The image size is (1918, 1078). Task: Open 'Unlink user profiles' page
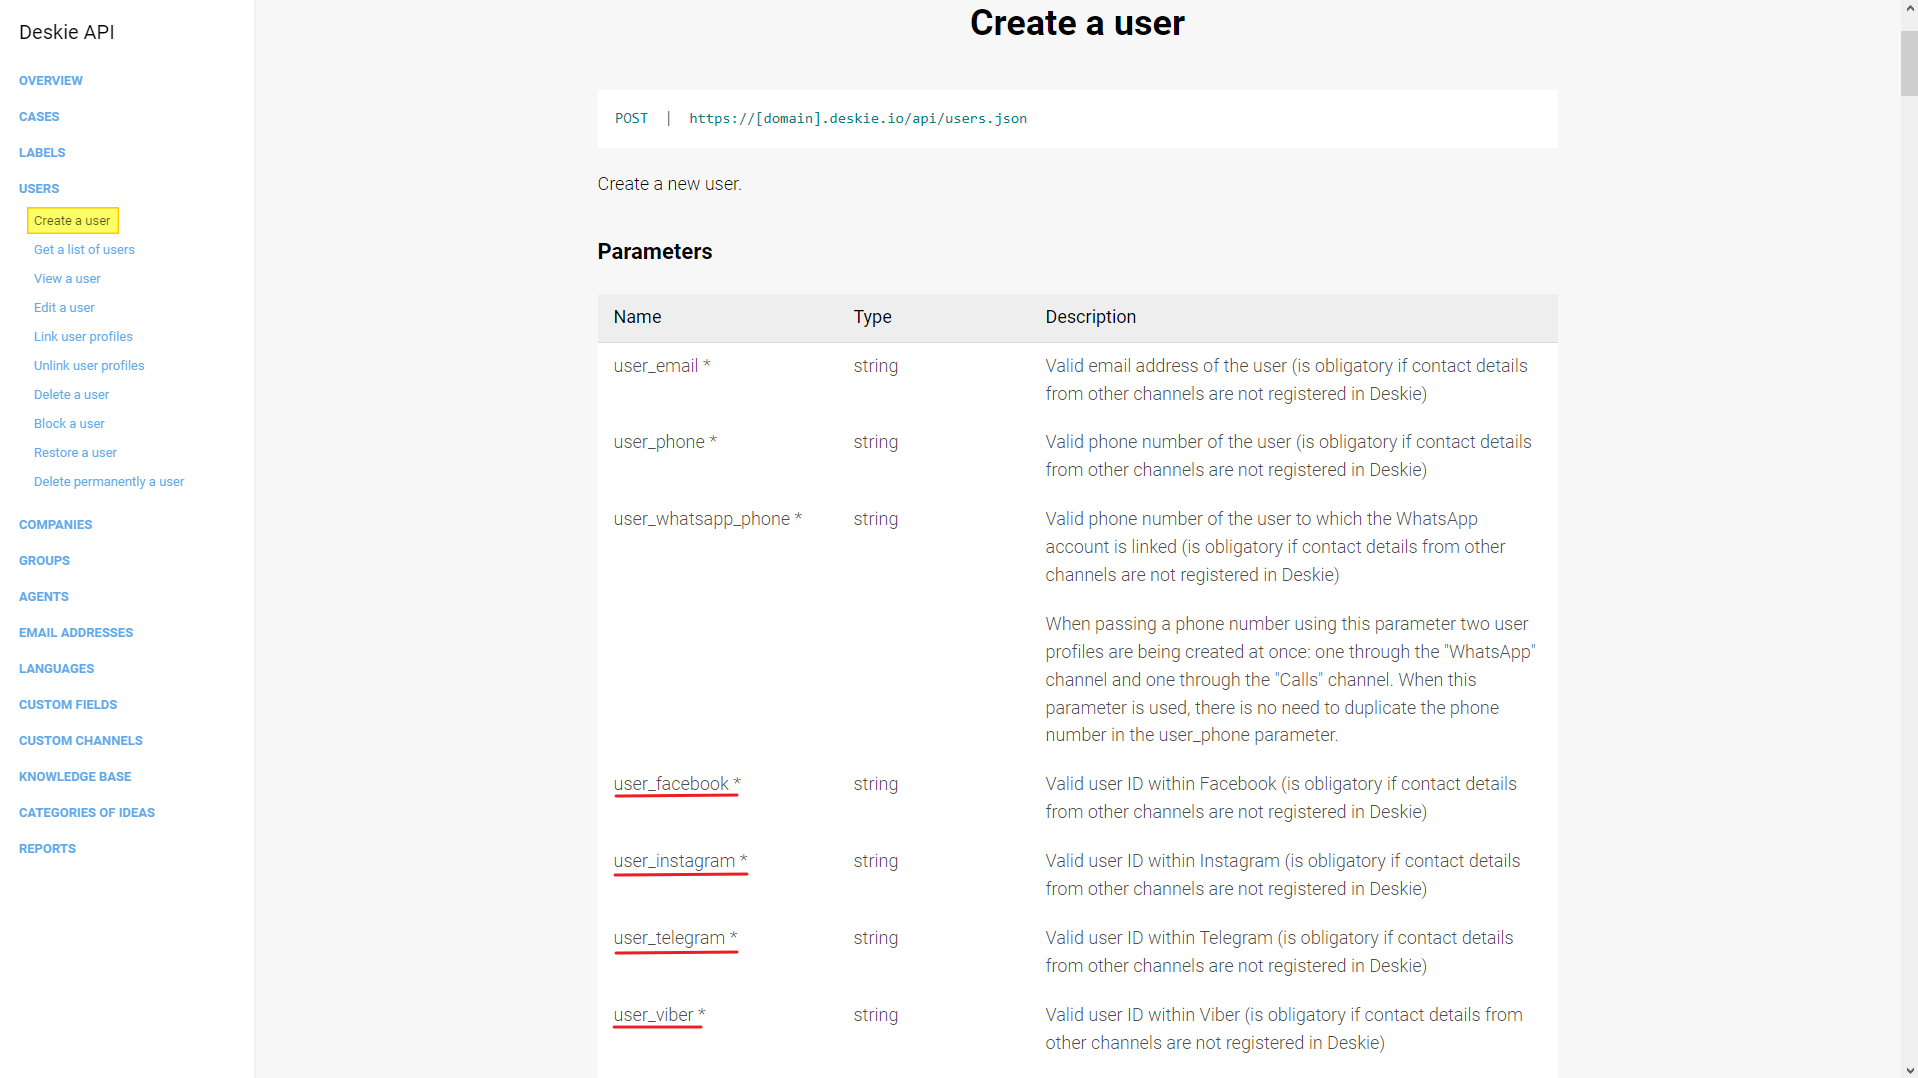click(x=89, y=366)
